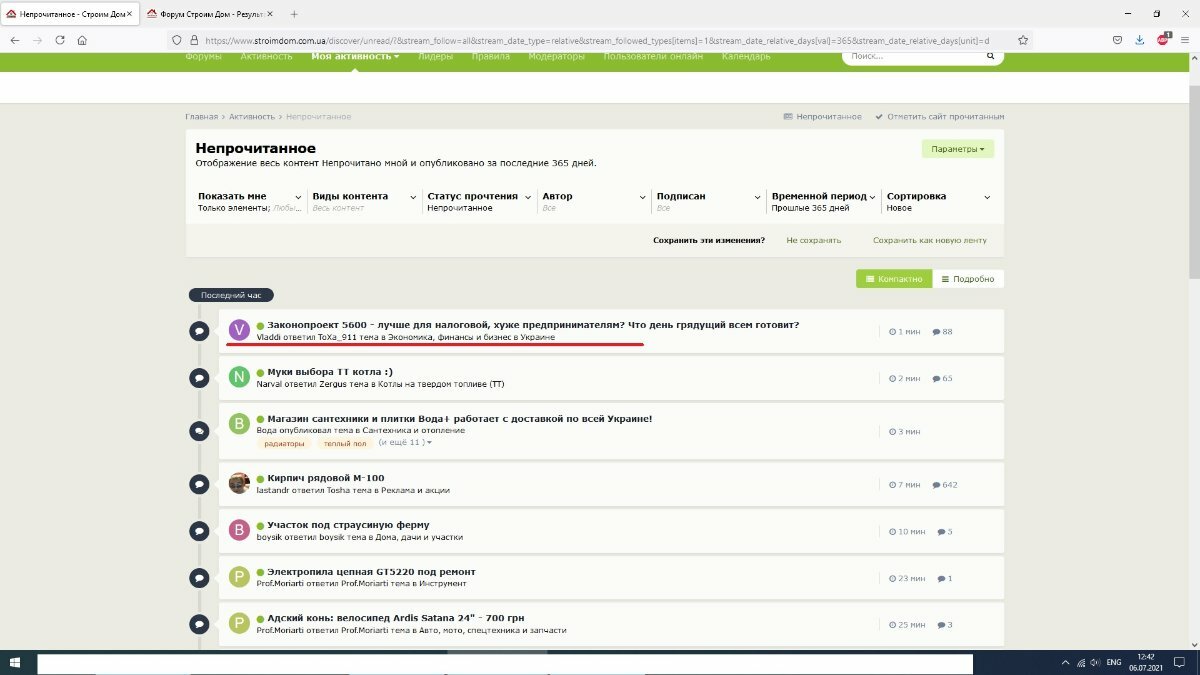Show hidden tray icons chevron
Image resolution: width=1200 pixels, height=675 pixels.
coord(1065,663)
